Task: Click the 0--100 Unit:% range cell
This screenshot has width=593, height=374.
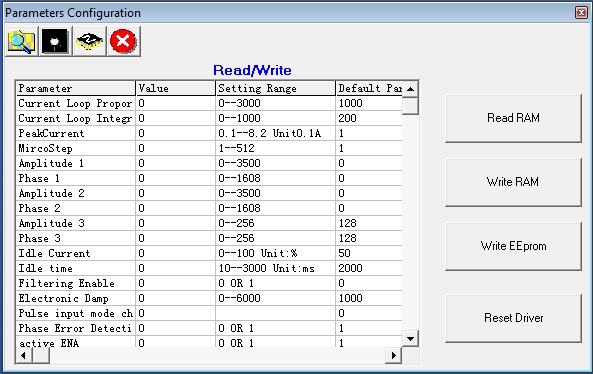Action: tap(275, 253)
